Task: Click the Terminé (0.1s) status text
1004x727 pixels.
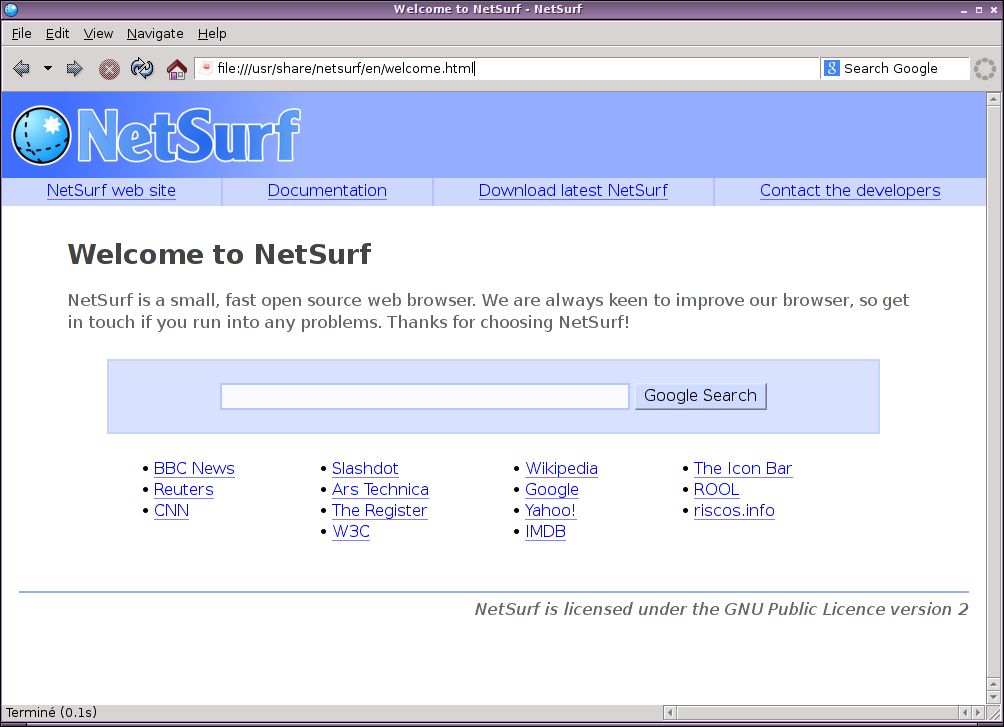Action: coord(51,712)
